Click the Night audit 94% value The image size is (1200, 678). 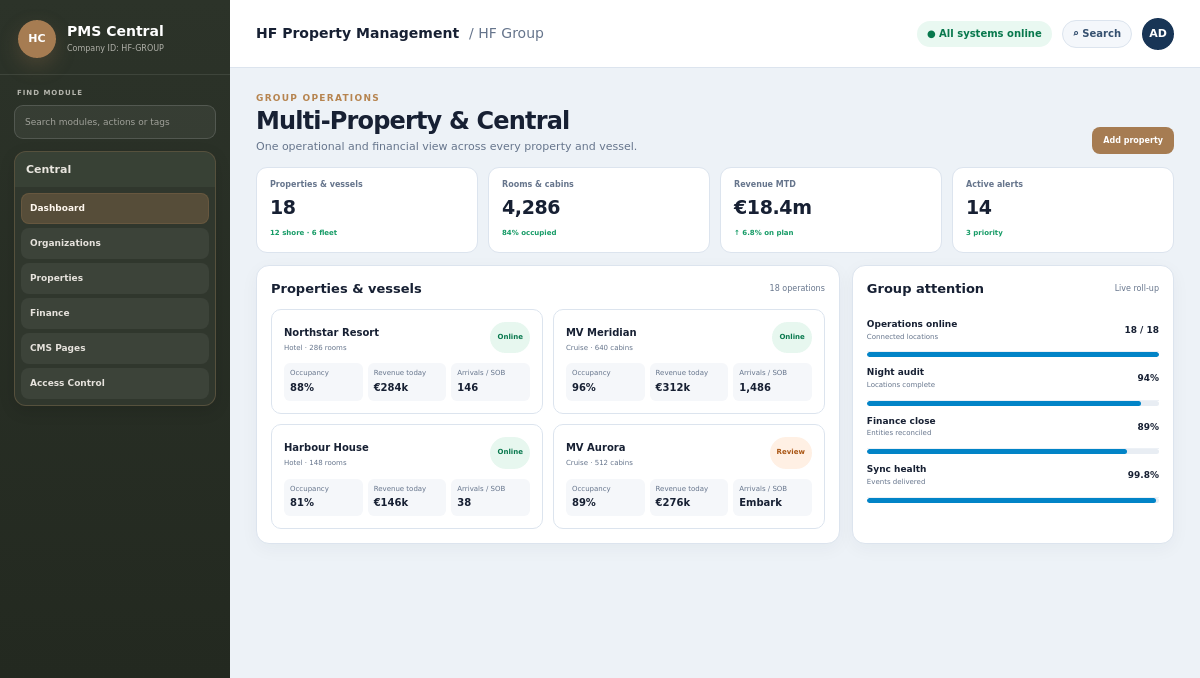pyautogui.click(x=1148, y=378)
